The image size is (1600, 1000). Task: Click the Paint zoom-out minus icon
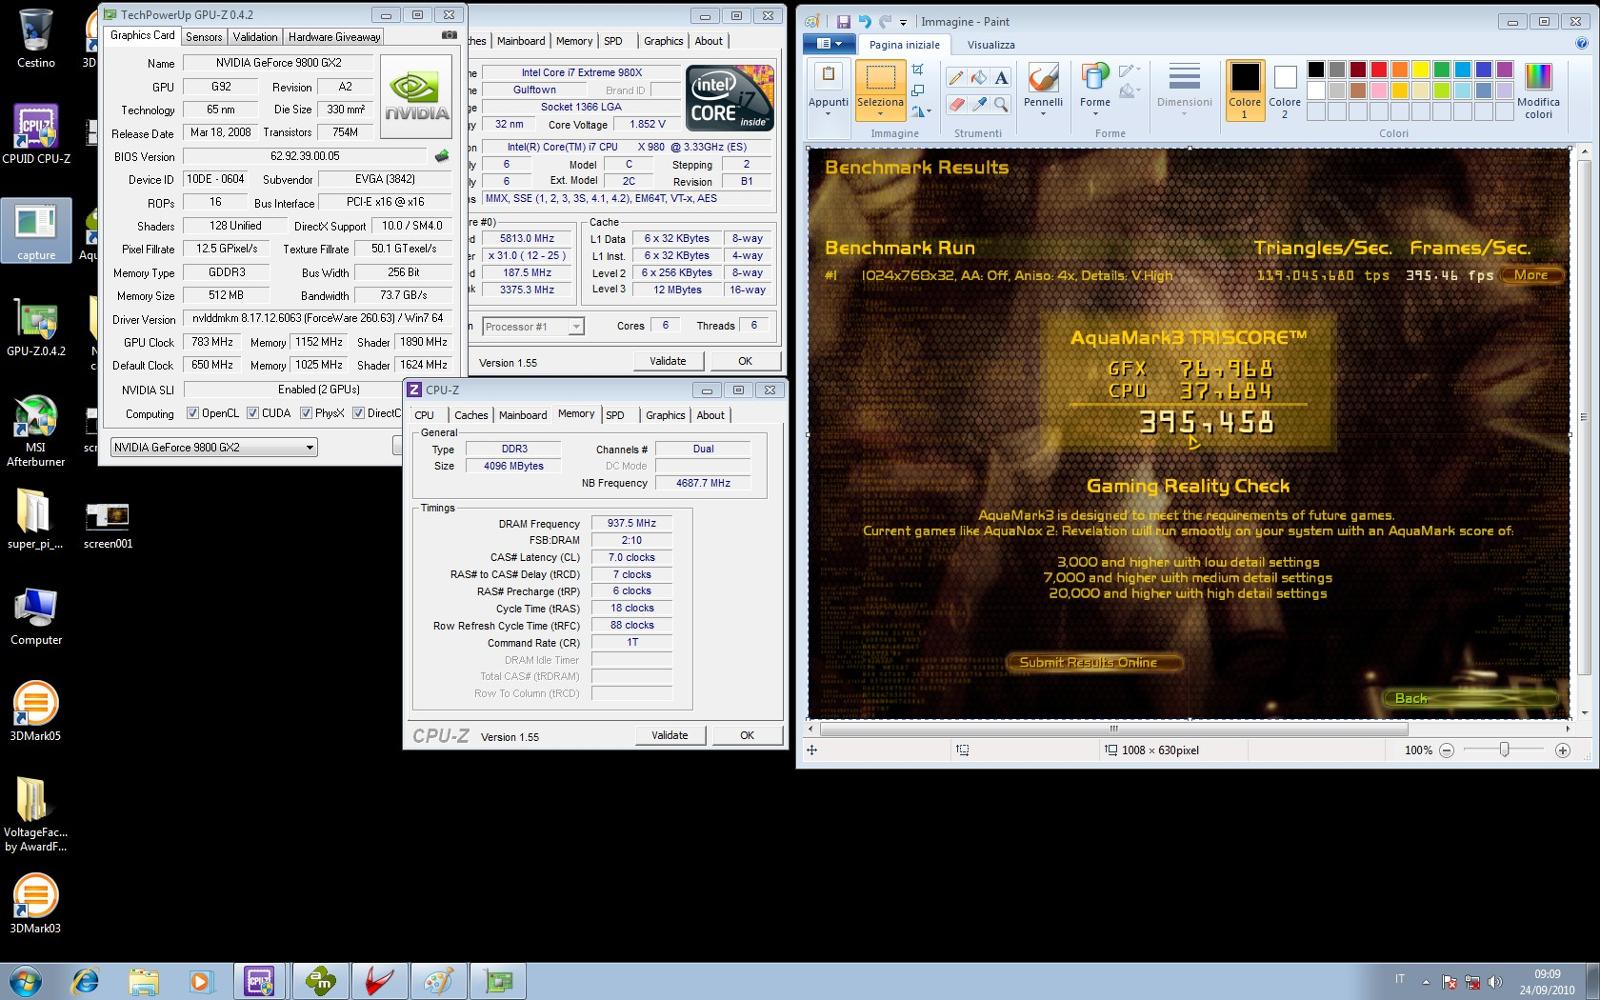point(1446,750)
